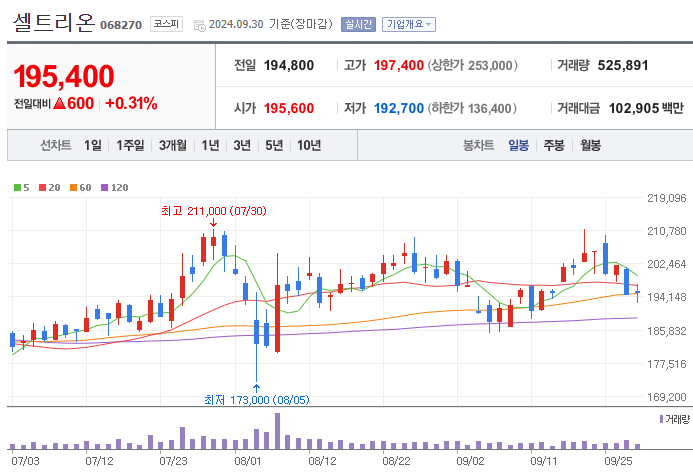Viewport: 693px width, 476px height.
Task: Select the 일봉 candle chart tab
Action: pyautogui.click(x=518, y=145)
